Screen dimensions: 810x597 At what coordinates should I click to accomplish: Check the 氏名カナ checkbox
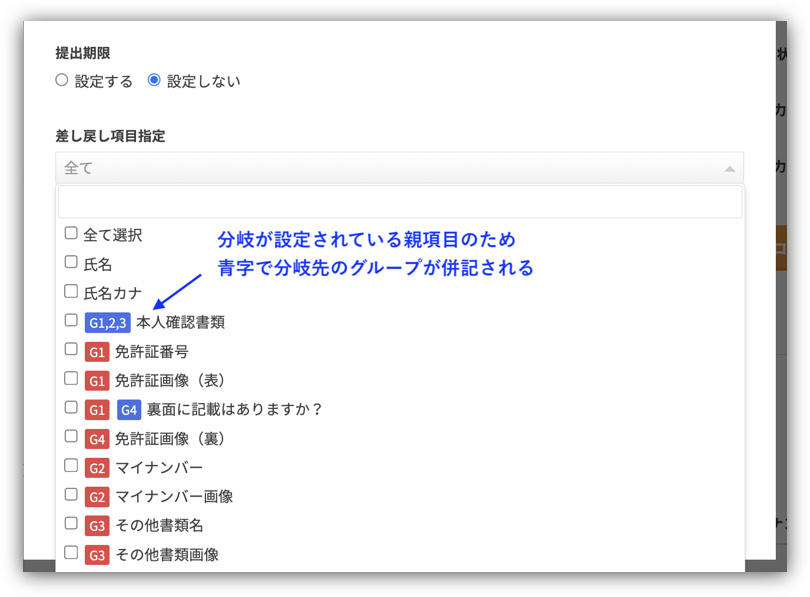(x=70, y=291)
